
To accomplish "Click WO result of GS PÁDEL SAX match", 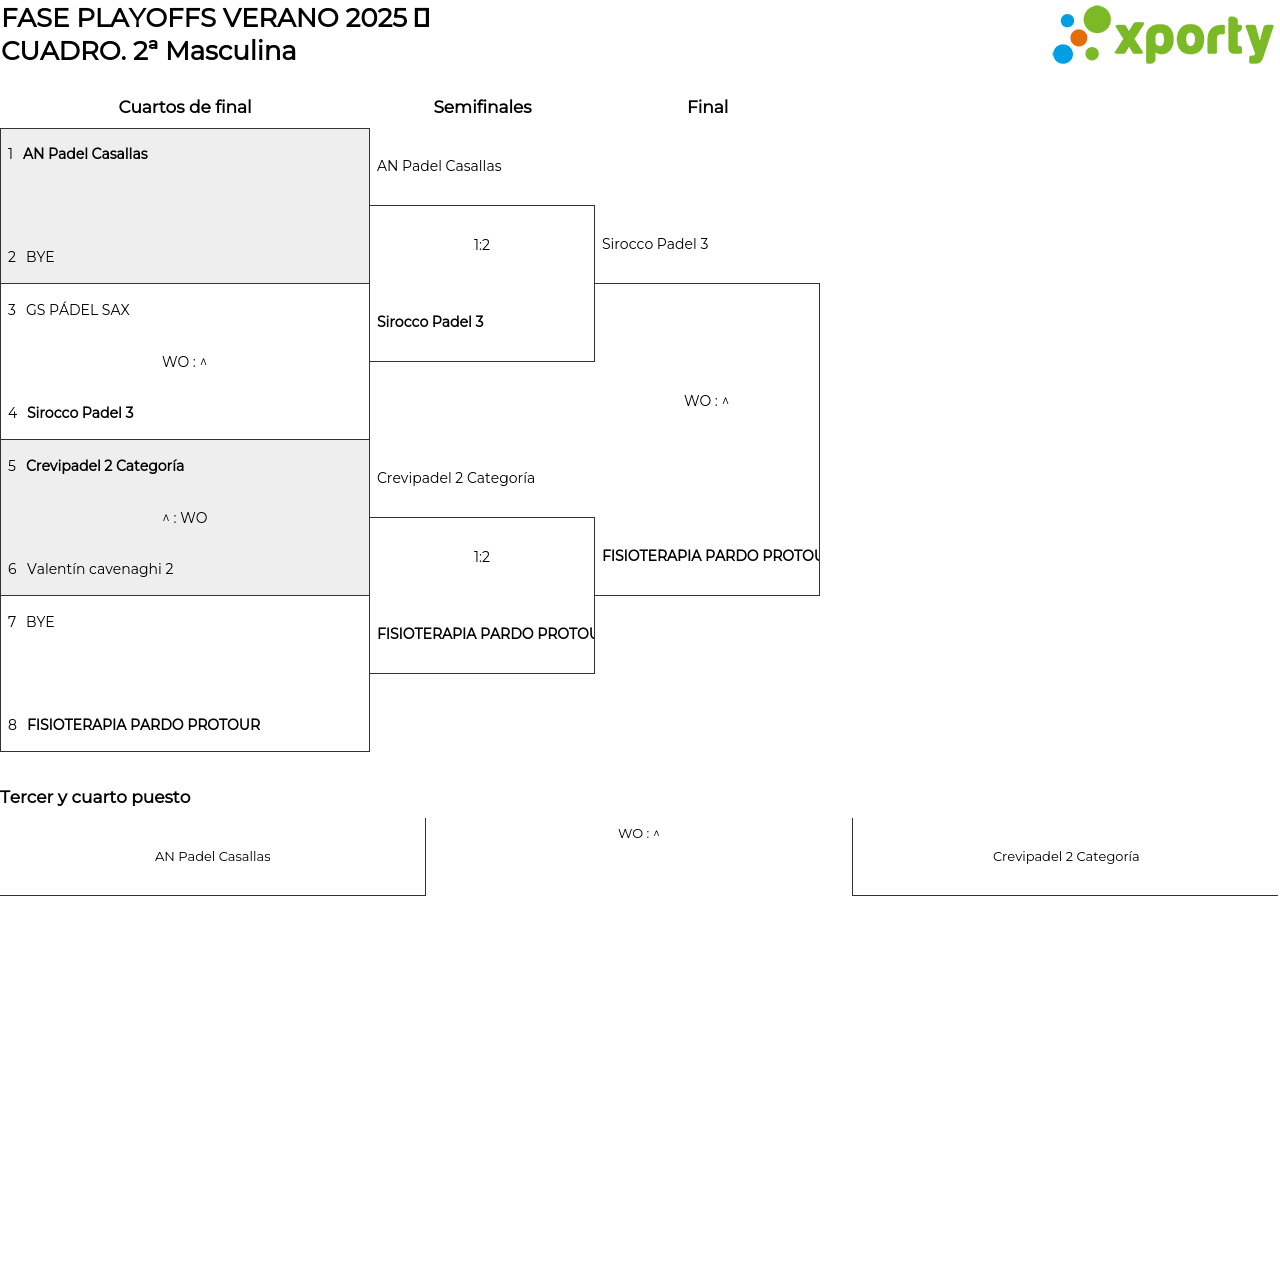I will [x=185, y=362].
